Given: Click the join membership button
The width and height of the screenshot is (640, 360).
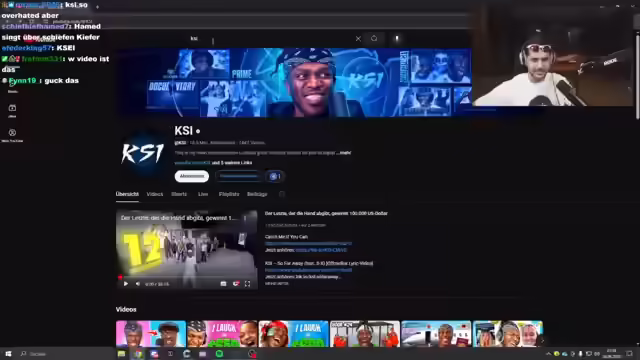Looking at the screenshot, I should 239,176.
